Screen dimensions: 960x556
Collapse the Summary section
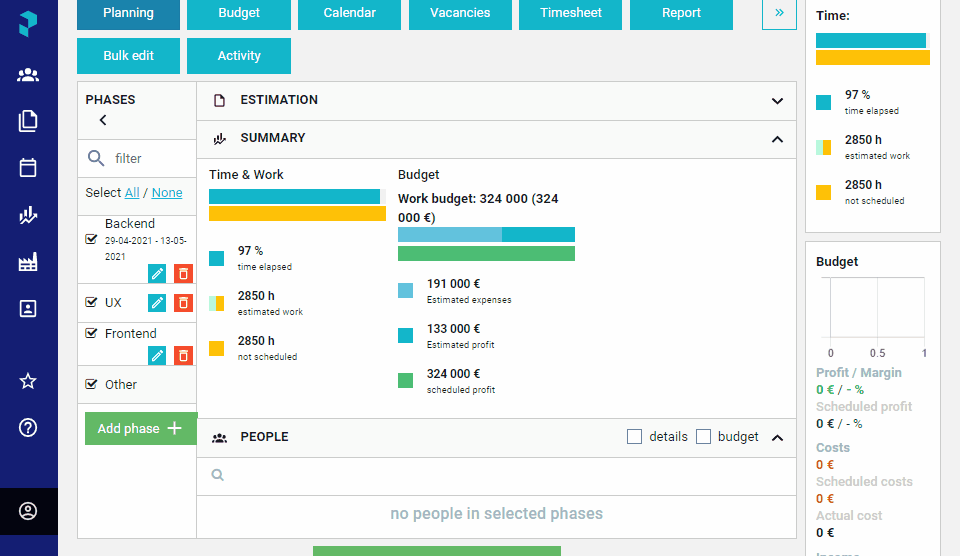pos(777,140)
